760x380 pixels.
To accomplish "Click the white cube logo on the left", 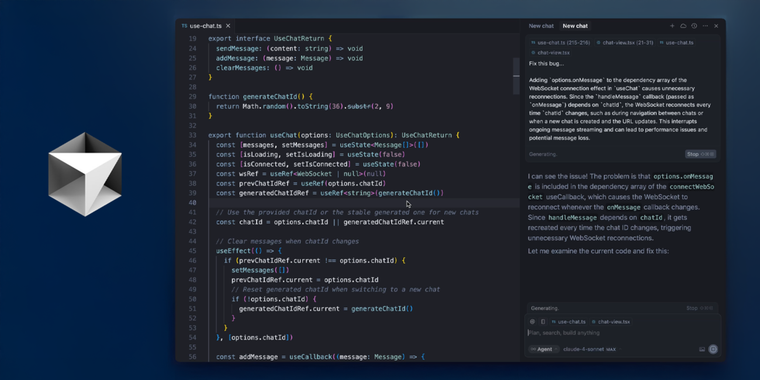I will click(85, 174).
